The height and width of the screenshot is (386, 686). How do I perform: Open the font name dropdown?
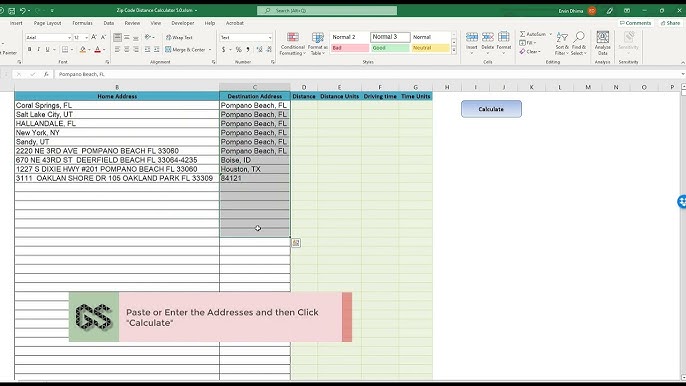click(x=69, y=38)
